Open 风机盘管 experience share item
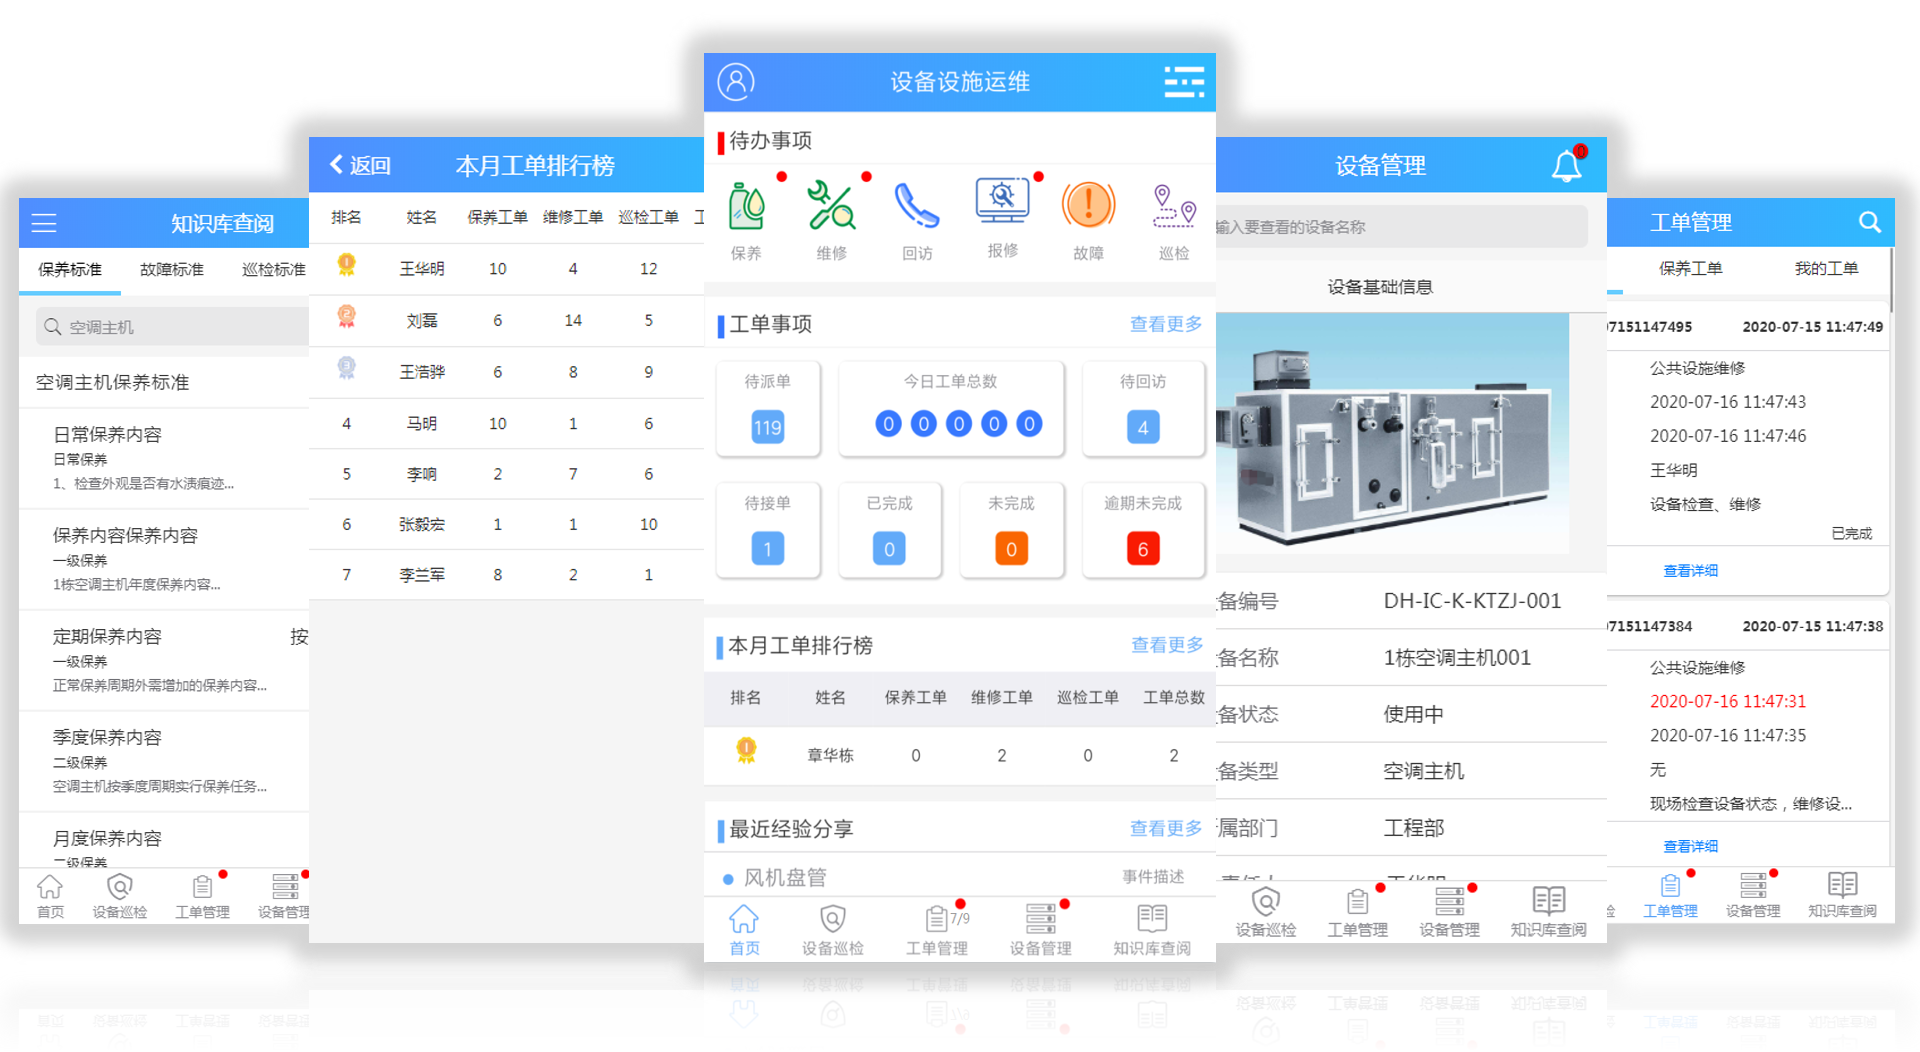The height and width of the screenshot is (1052, 1920). pos(960,877)
